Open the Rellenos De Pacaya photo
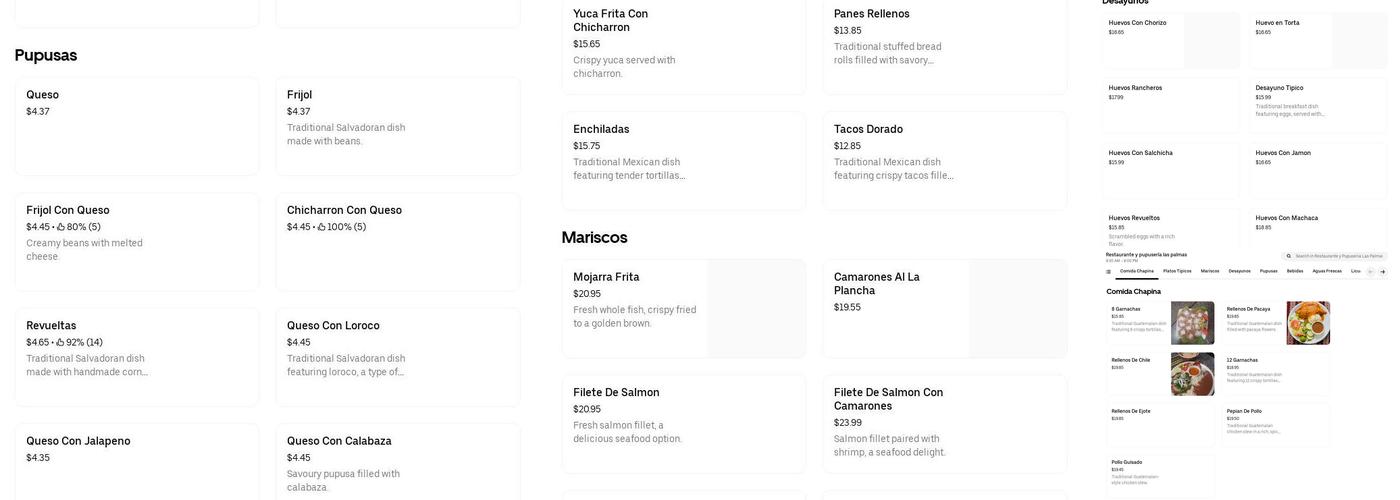Screen dimensions: 1400x500 (1308, 323)
